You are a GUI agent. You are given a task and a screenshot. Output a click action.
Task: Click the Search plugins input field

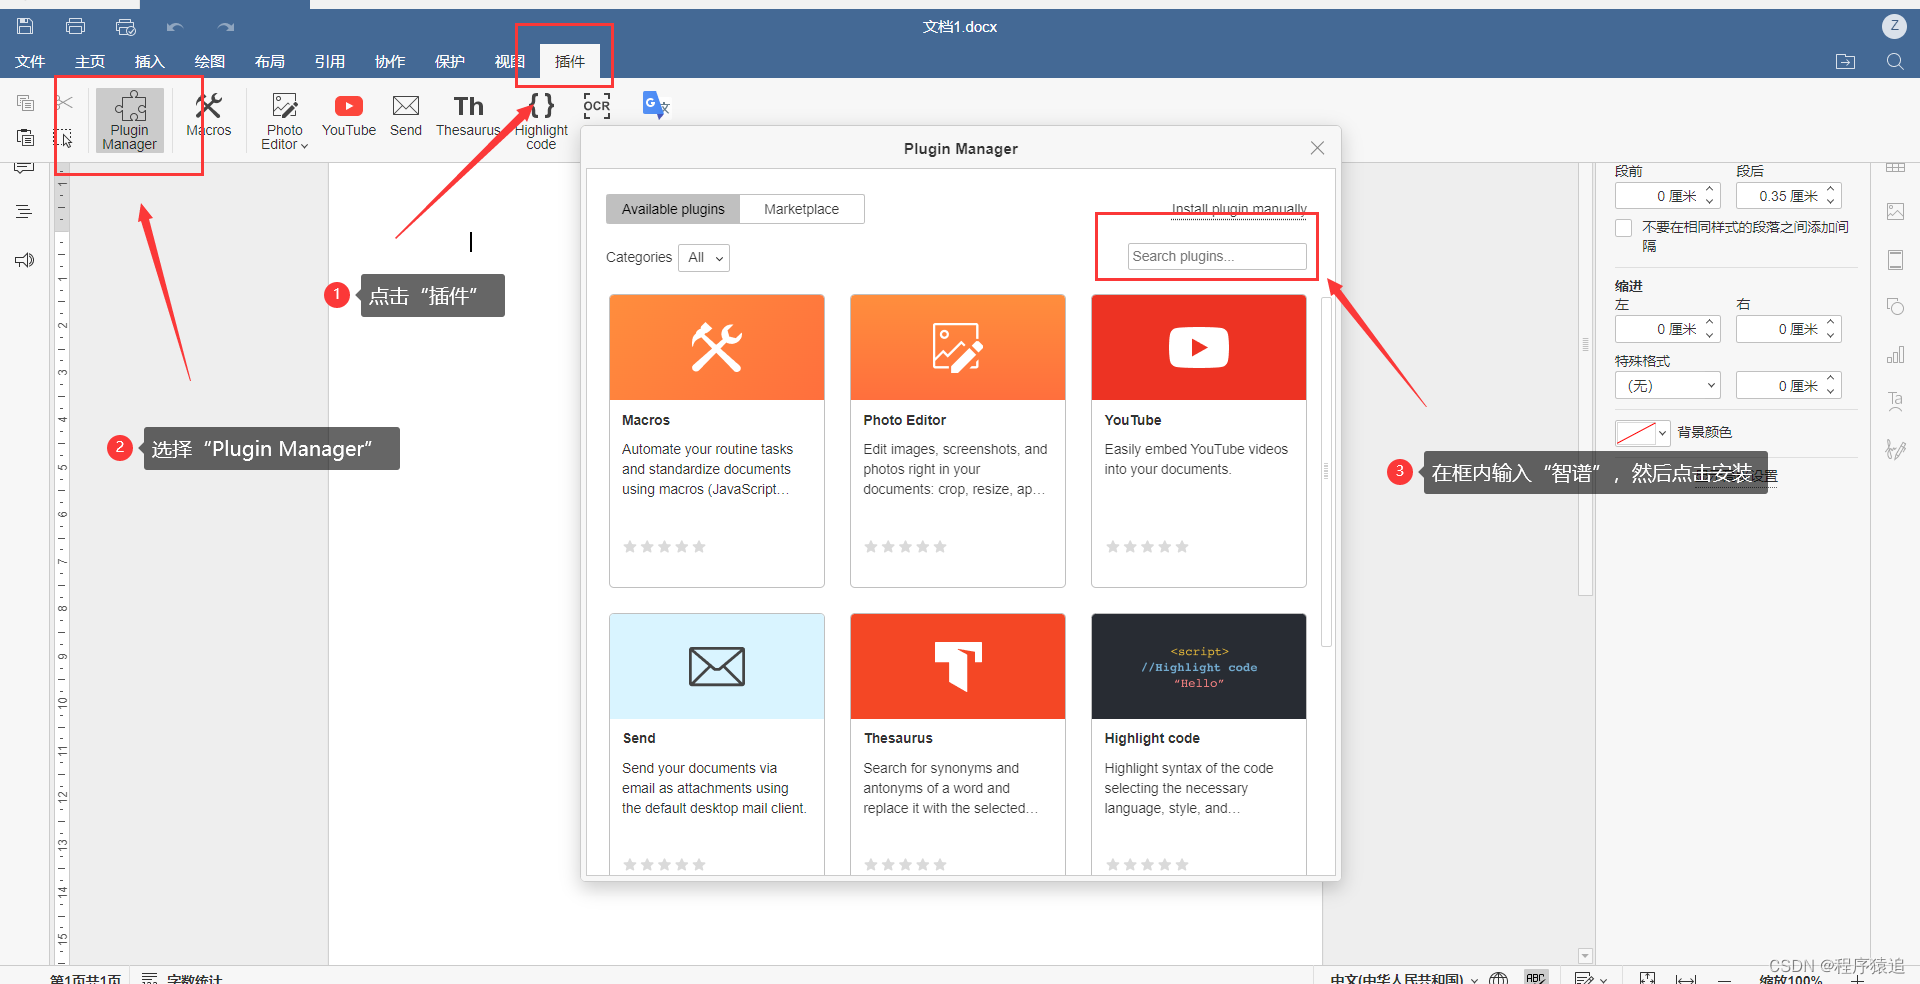click(1217, 256)
